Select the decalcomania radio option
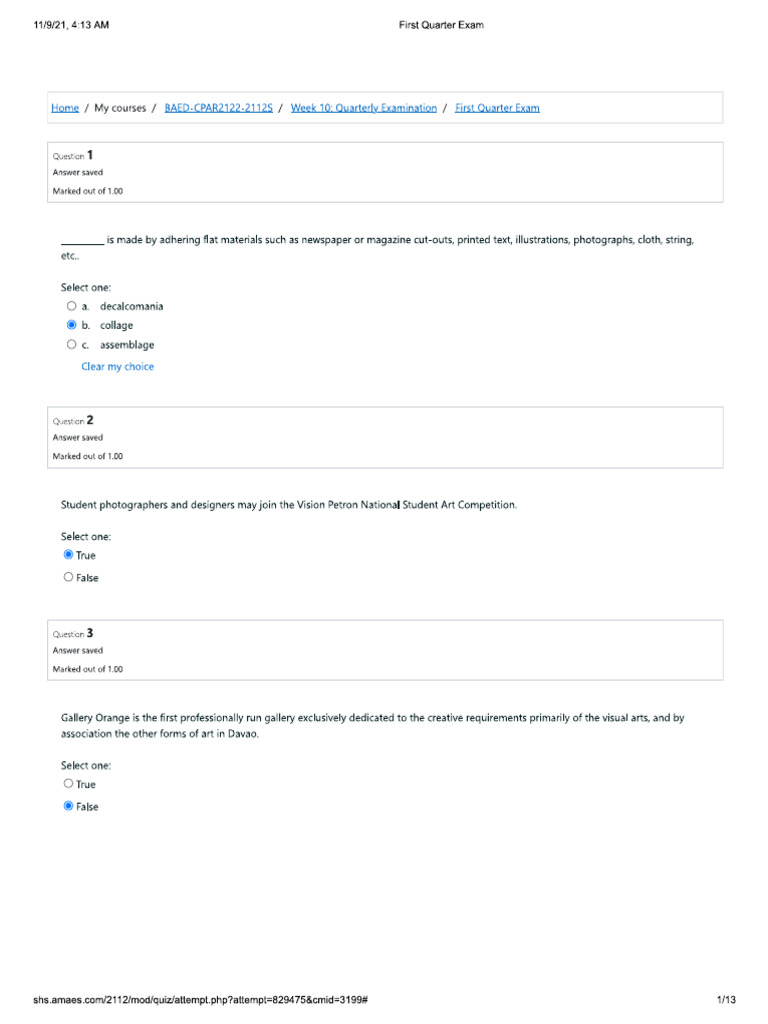 (x=71, y=306)
